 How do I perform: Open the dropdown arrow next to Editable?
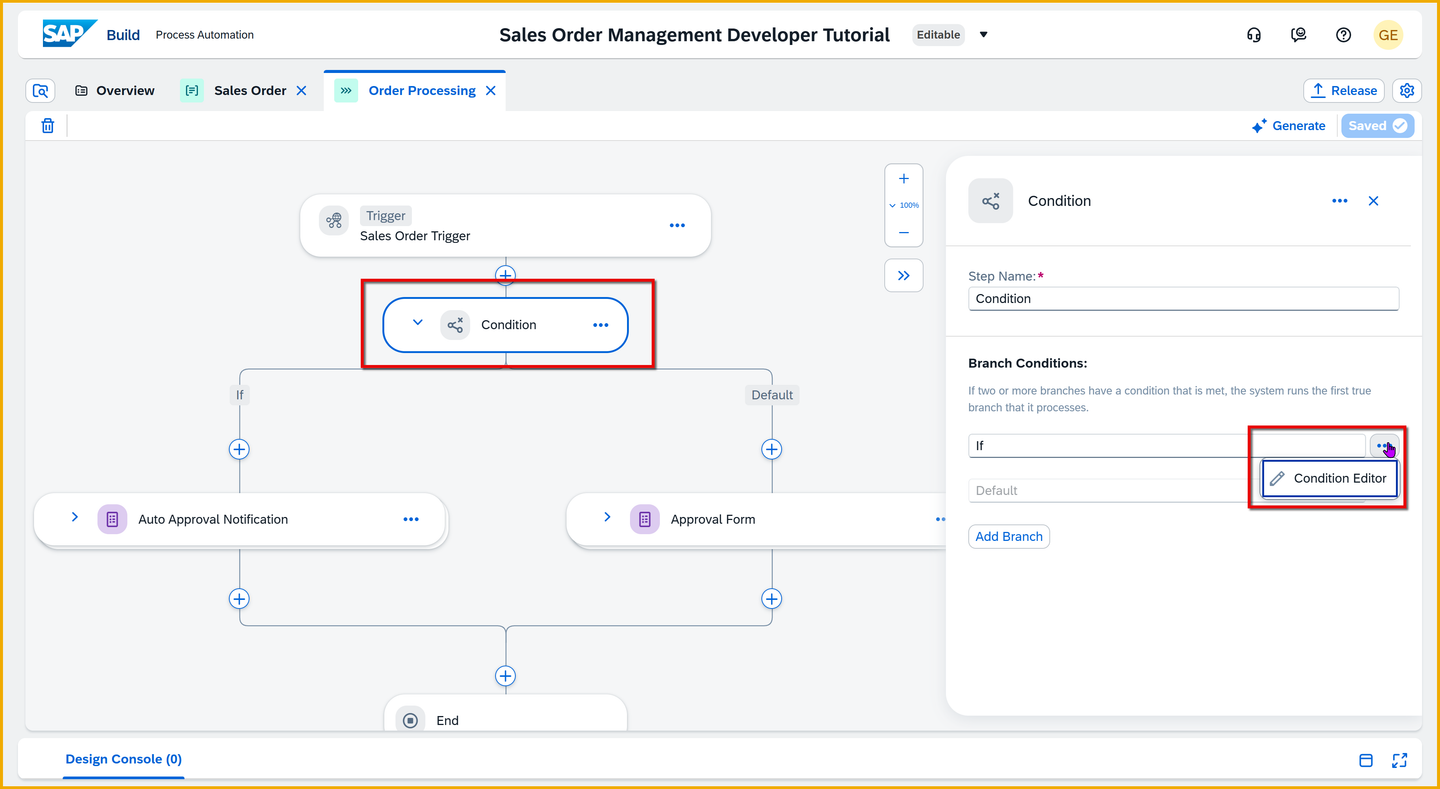[983, 35]
